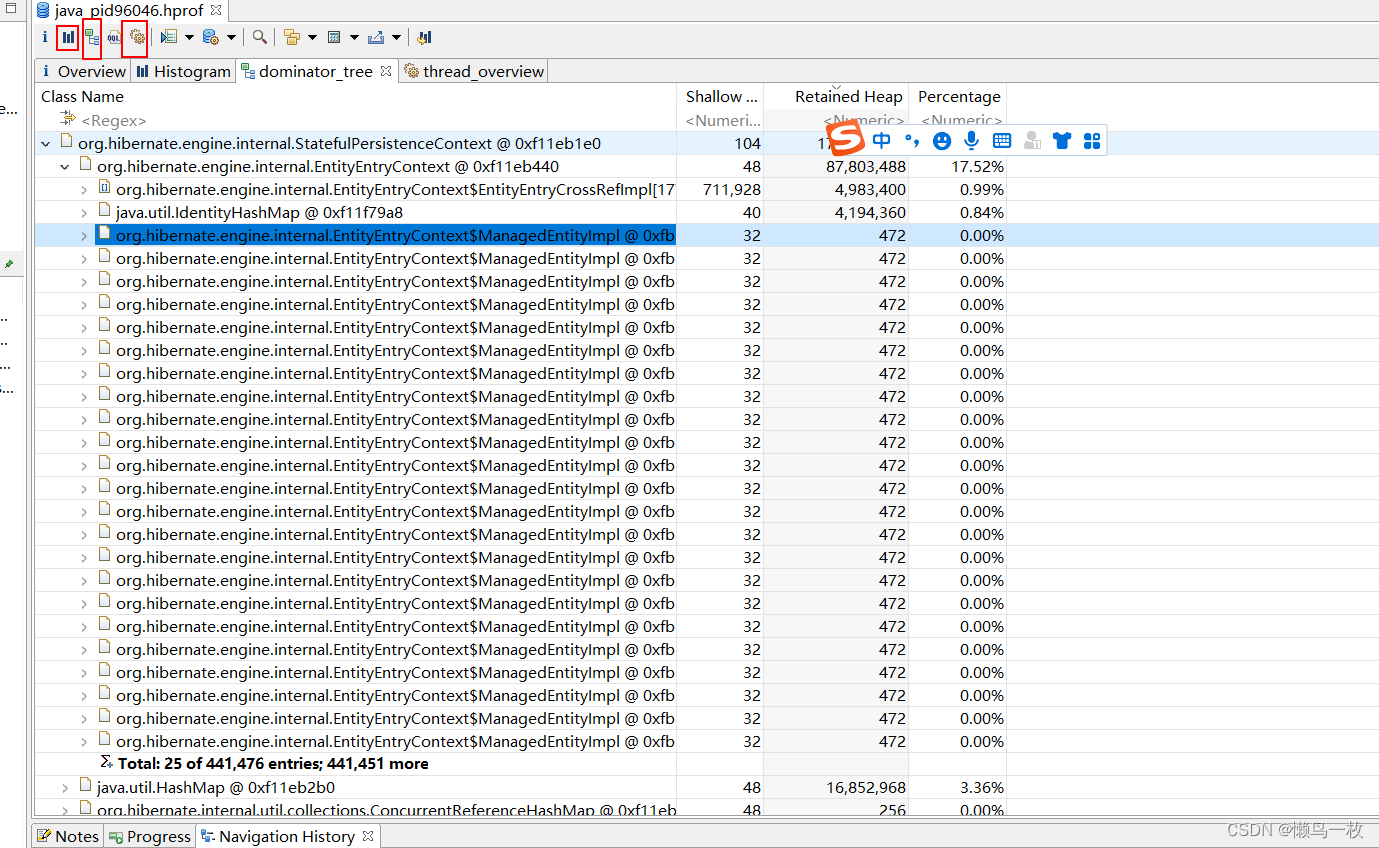Screen dimensions: 1379x848
Task: Open the Progress tab in bottom panel
Action: pyautogui.click(x=150, y=836)
